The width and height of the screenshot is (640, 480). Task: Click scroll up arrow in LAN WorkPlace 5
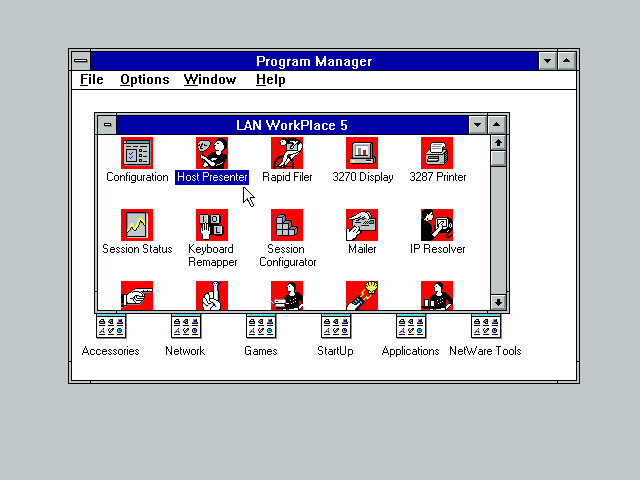pyautogui.click(x=498, y=143)
